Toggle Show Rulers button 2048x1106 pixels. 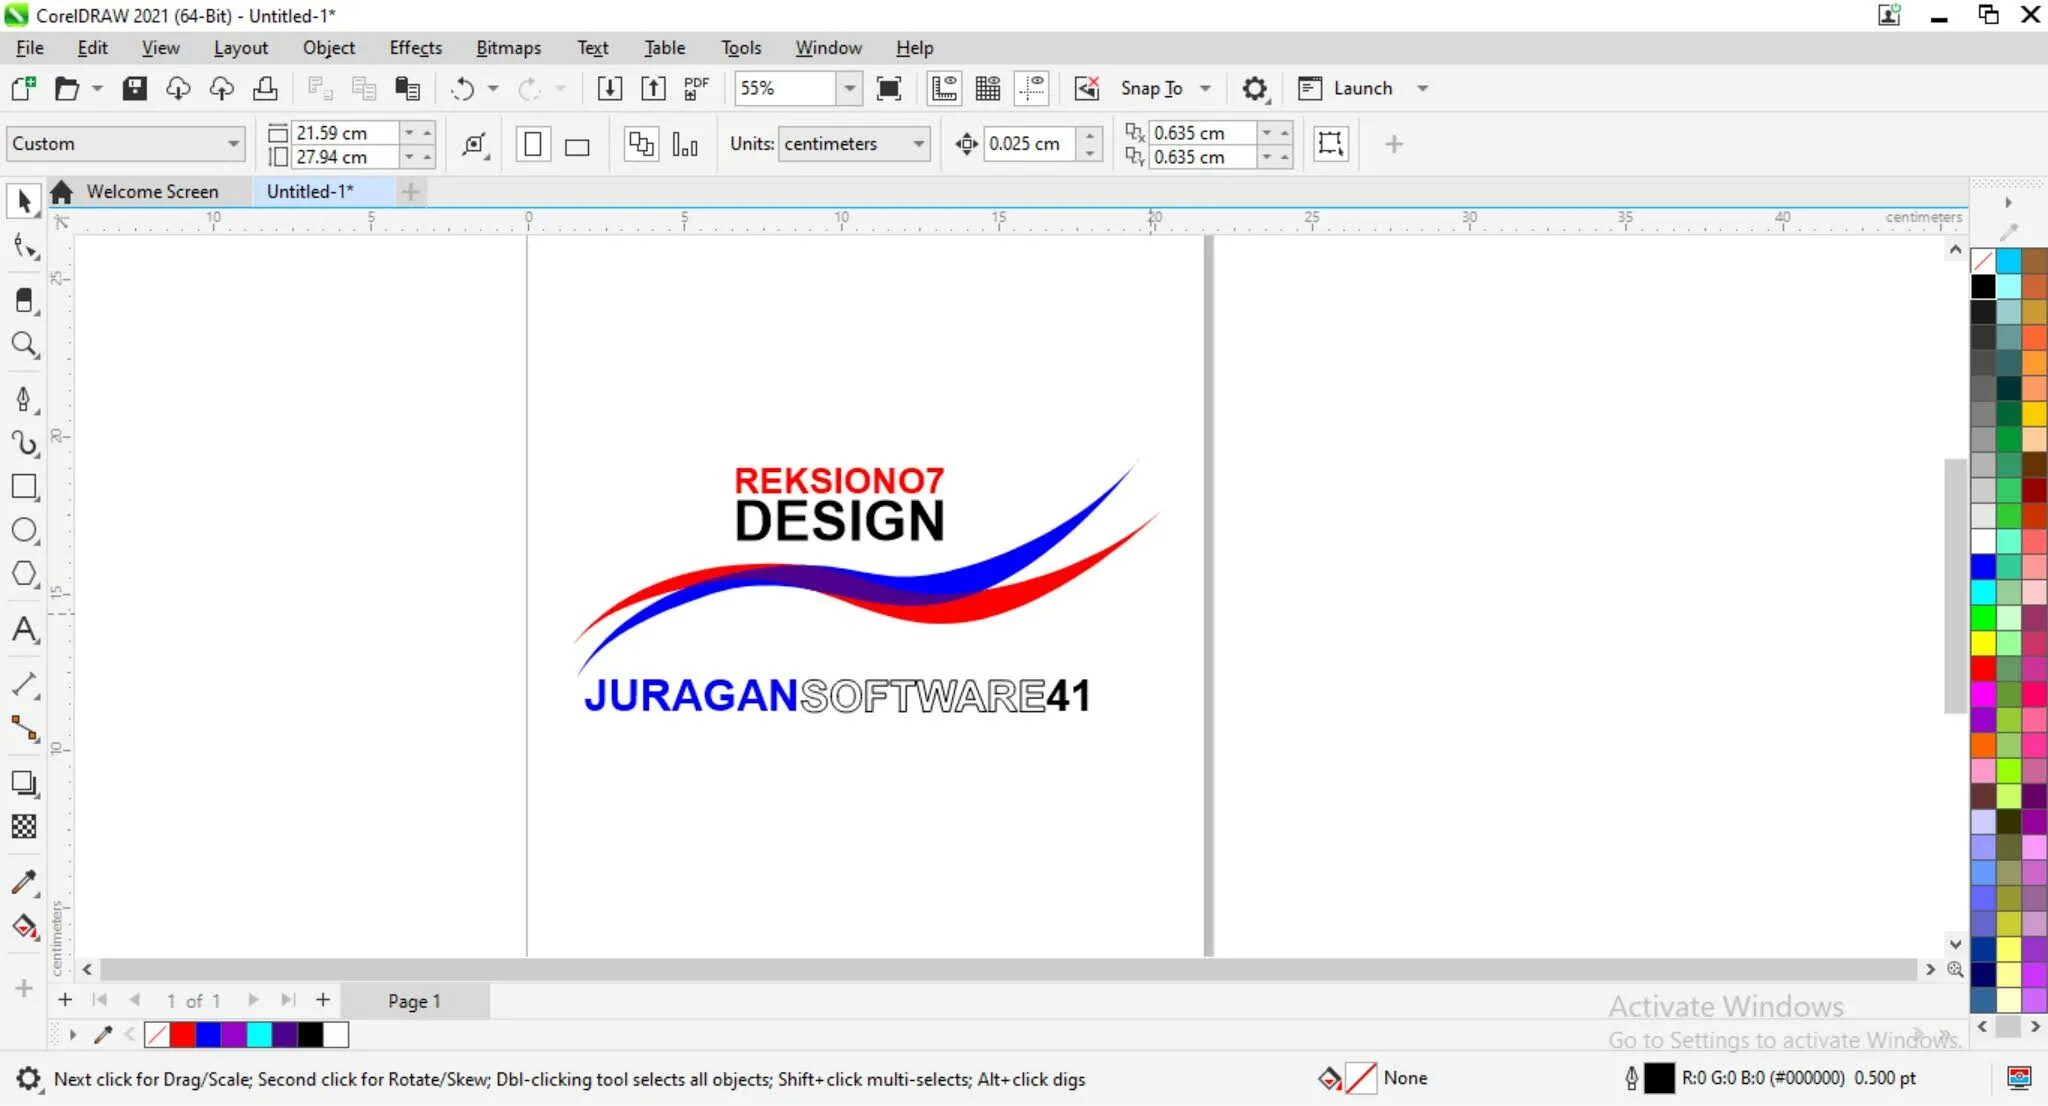coord(944,88)
